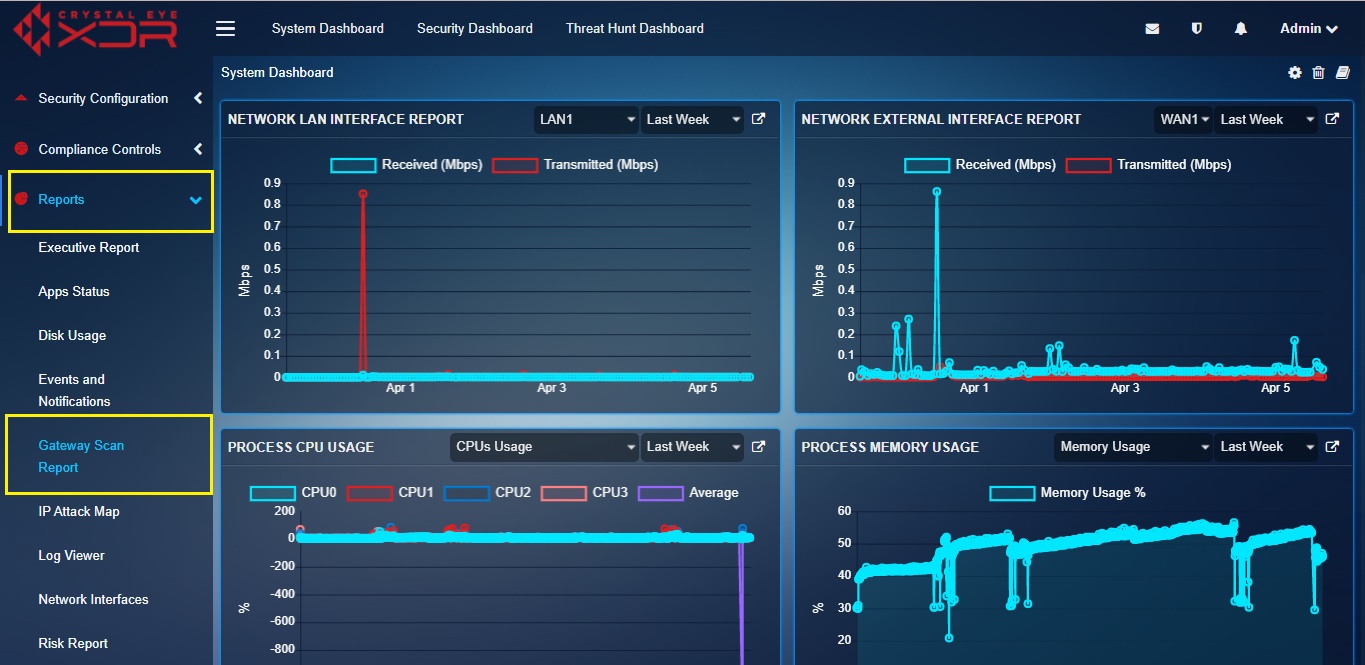Open Risk Report

73,644
